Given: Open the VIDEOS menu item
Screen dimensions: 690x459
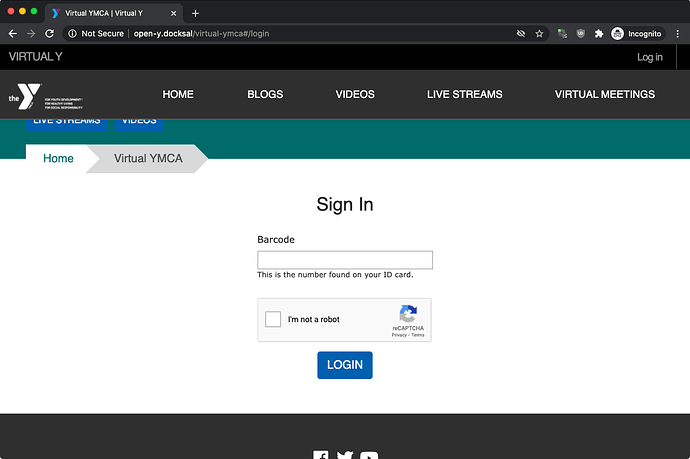Looking at the screenshot, I should (355, 94).
